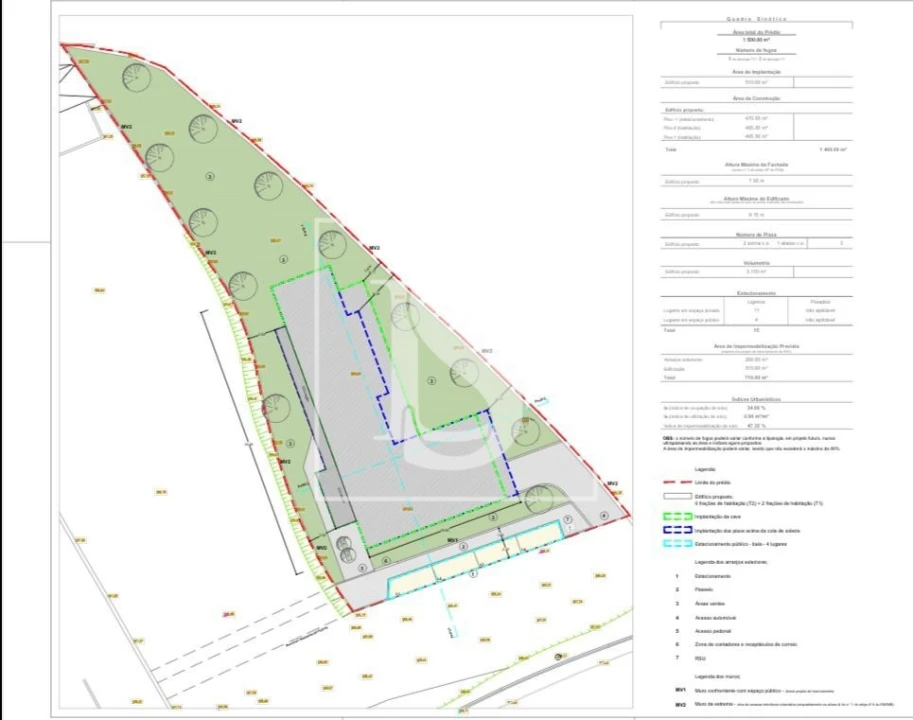Click the white proposed-building legend rectangle

pyautogui.click(x=677, y=495)
